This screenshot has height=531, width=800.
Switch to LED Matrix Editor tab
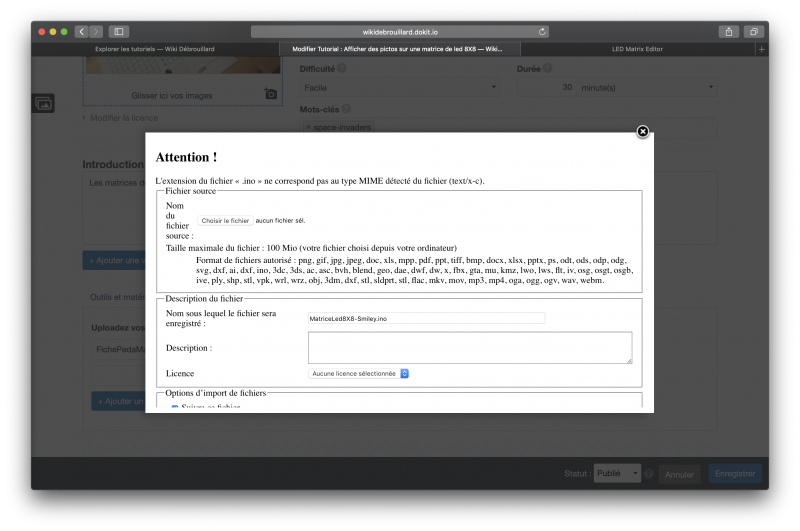point(637,49)
